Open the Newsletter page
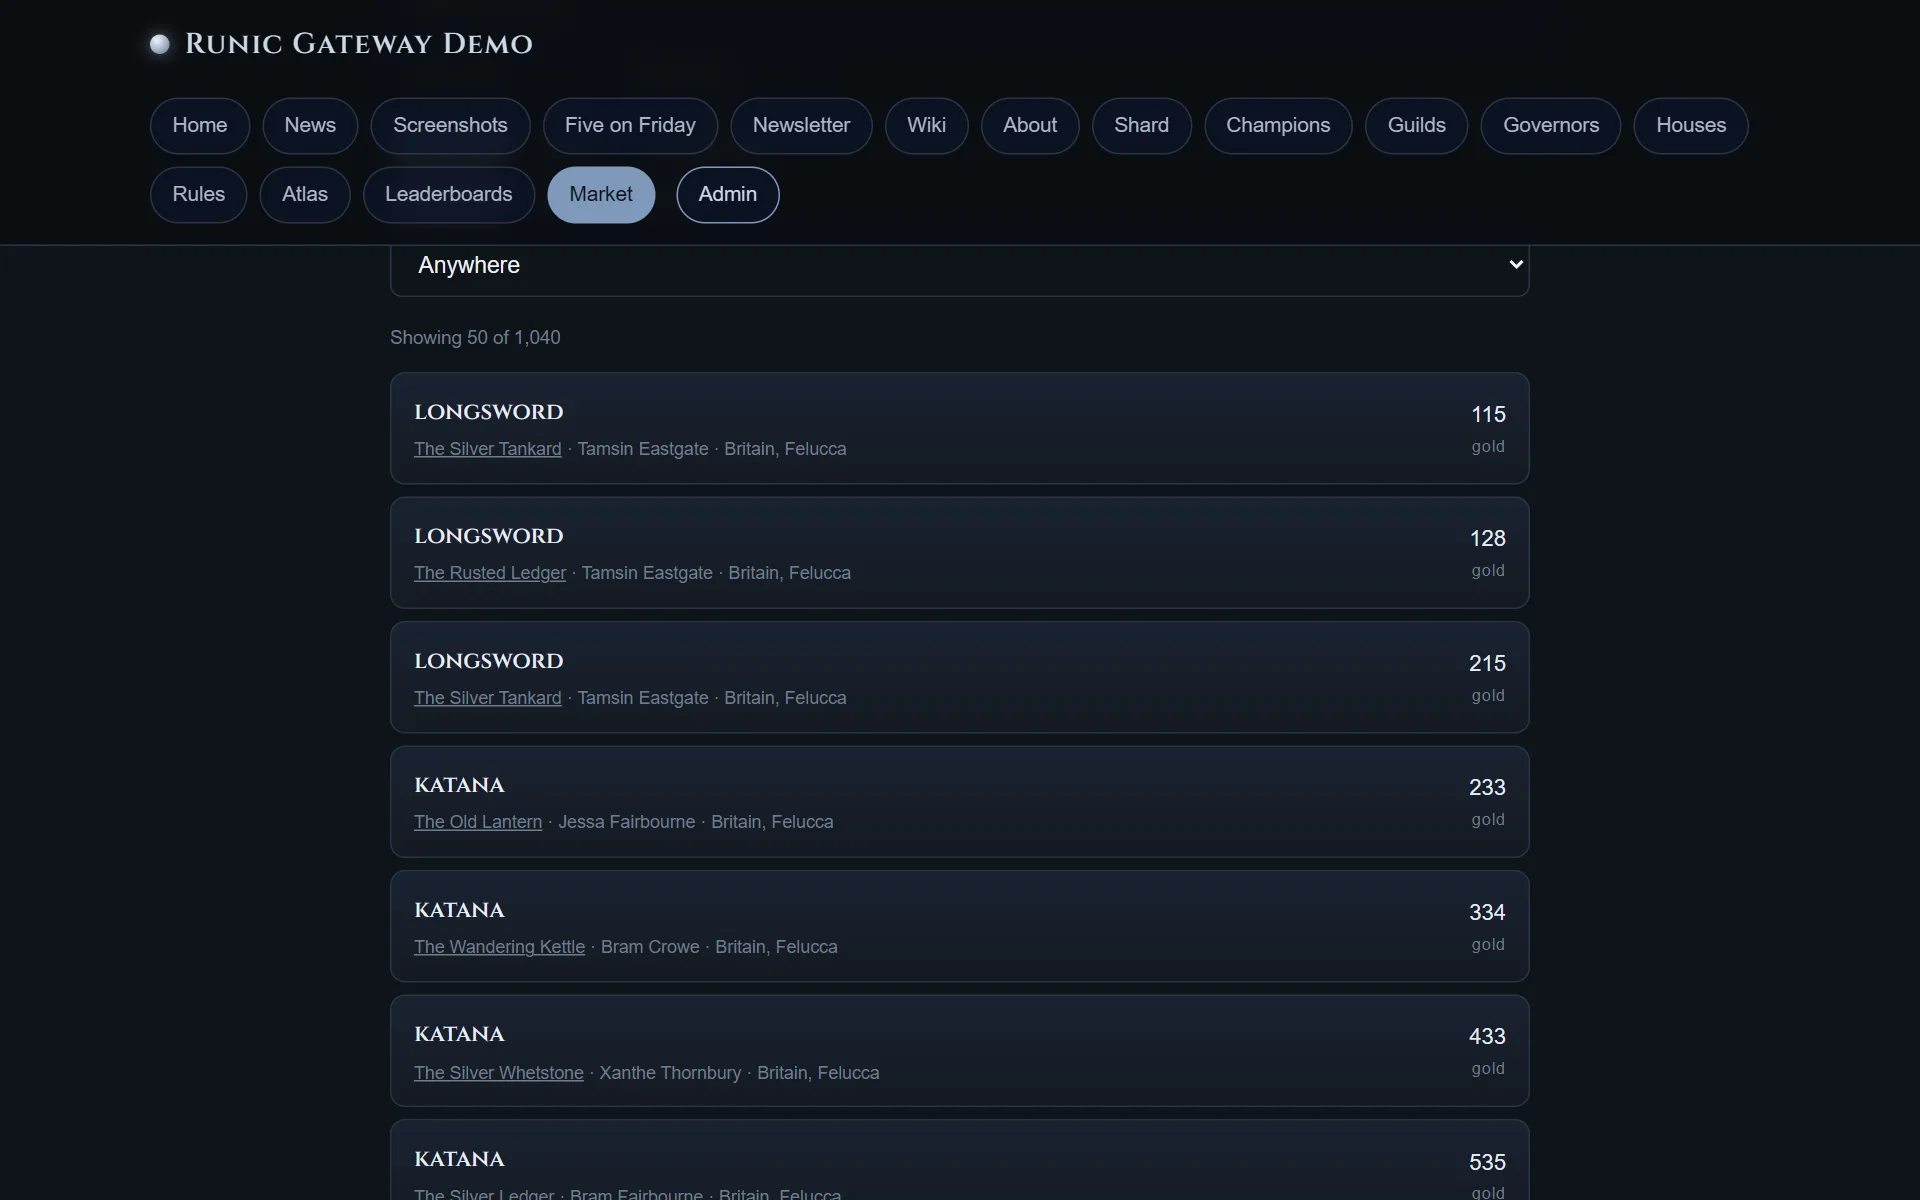1920x1200 pixels. point(801,126)
